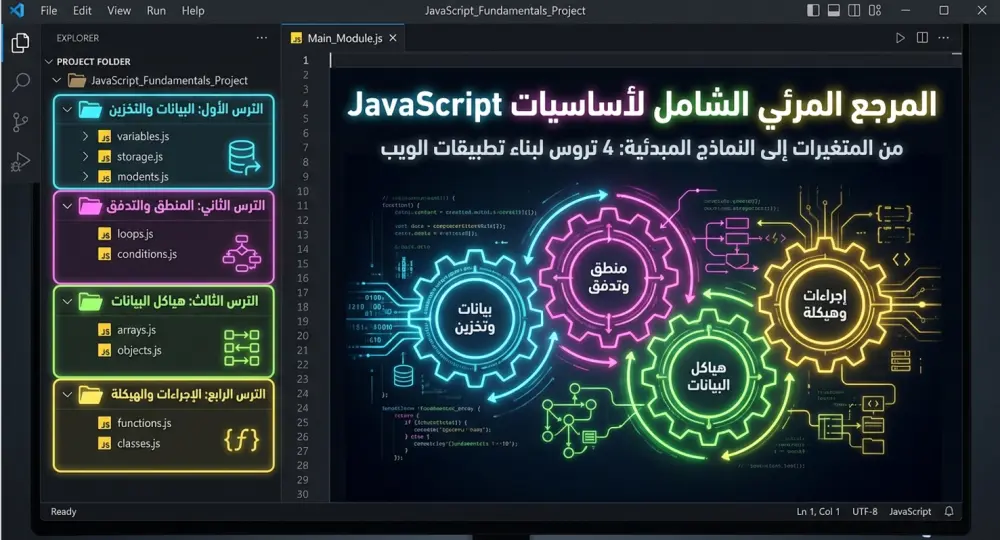The width and height of the screenshot is (1000, 540).
Task: Click JS icon on Main_Module.js tab
Action: click(296, 38)
